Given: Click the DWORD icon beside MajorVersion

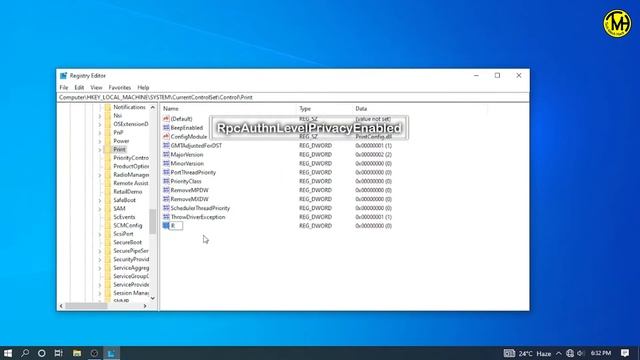Looking at the screenshot, I should (166, 154).
